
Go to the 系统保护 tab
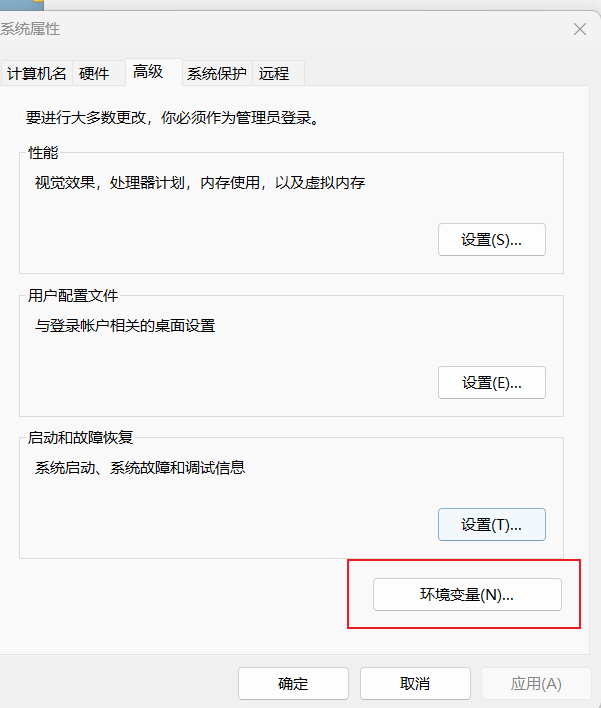click(x=216, y=73)
